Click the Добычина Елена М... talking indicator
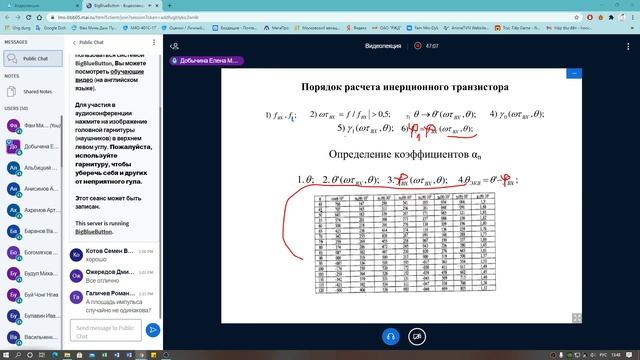This screenshot has height=360, width=640. point(207,61)
